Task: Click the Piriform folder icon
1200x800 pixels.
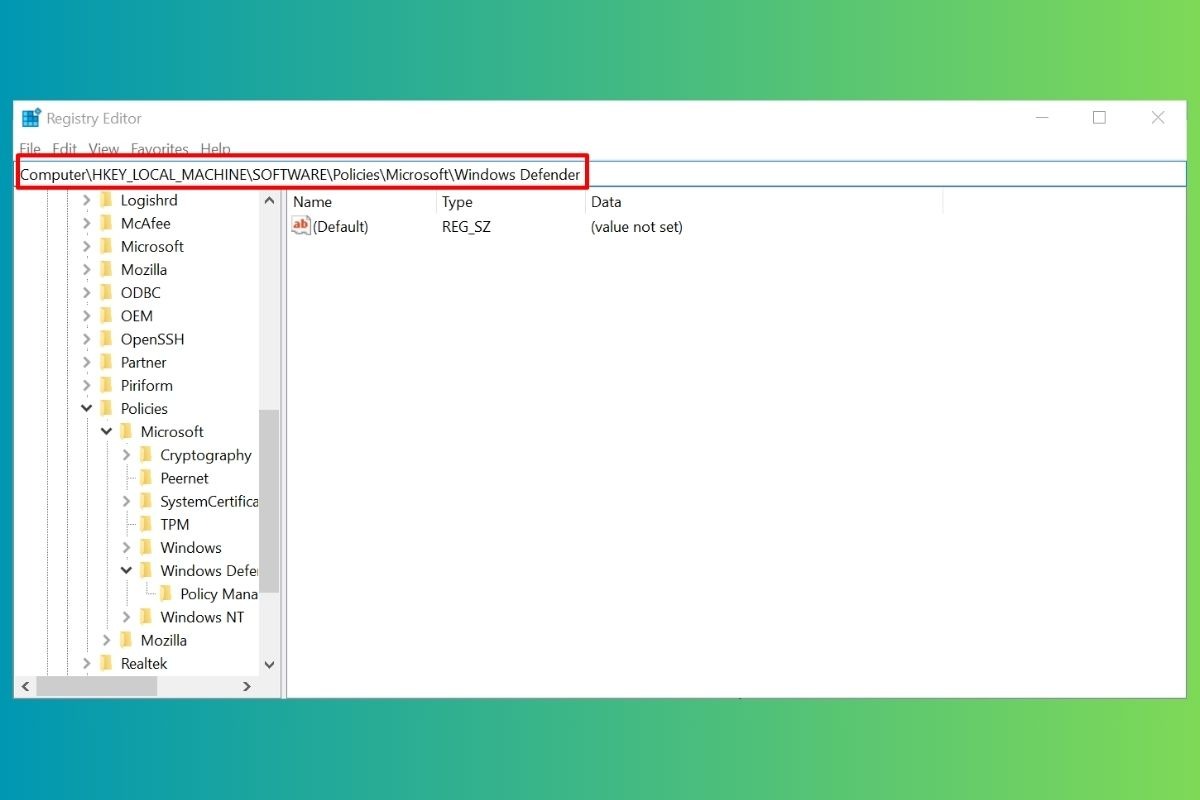Action: [106, 385]
